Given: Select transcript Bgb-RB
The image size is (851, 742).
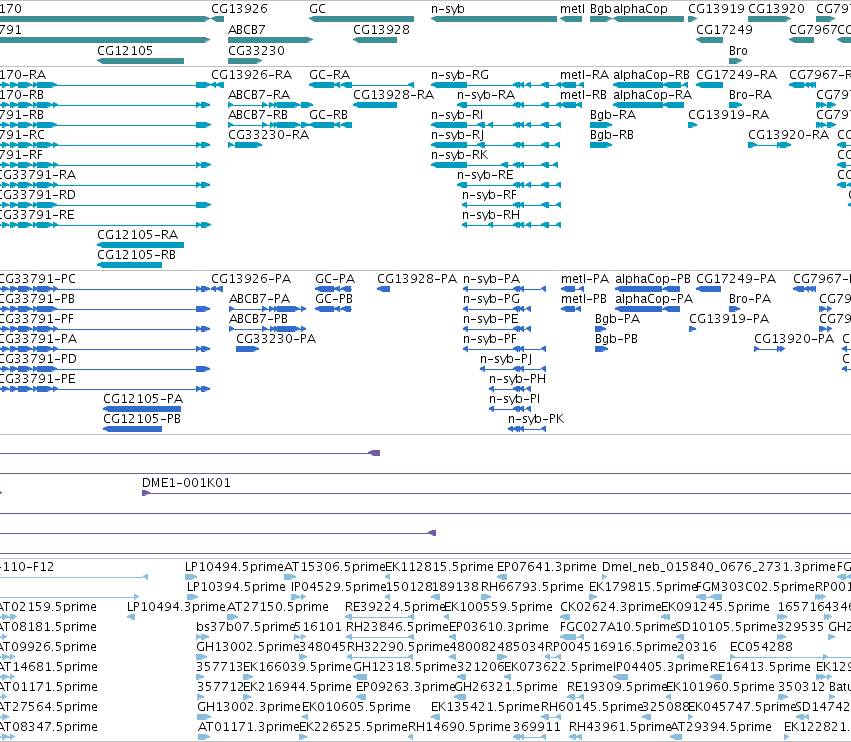Looking at the screenshot, I should tap(612, 135).
